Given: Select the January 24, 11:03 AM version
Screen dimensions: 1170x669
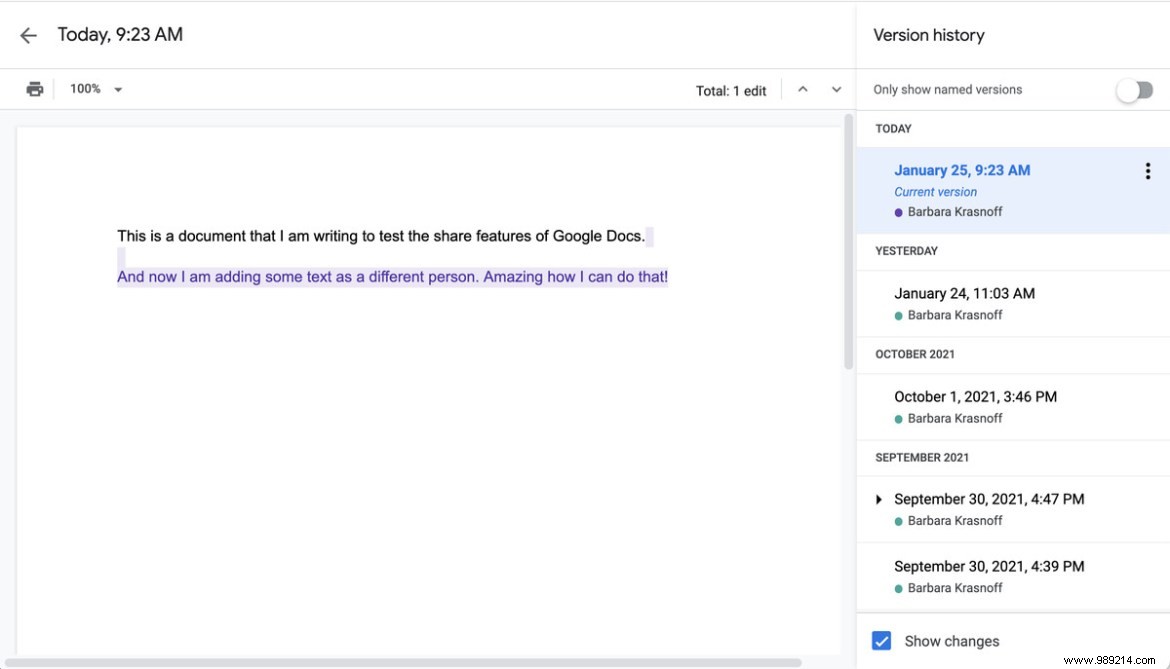Looking at the screenshot, I should (x=961, y=293).
